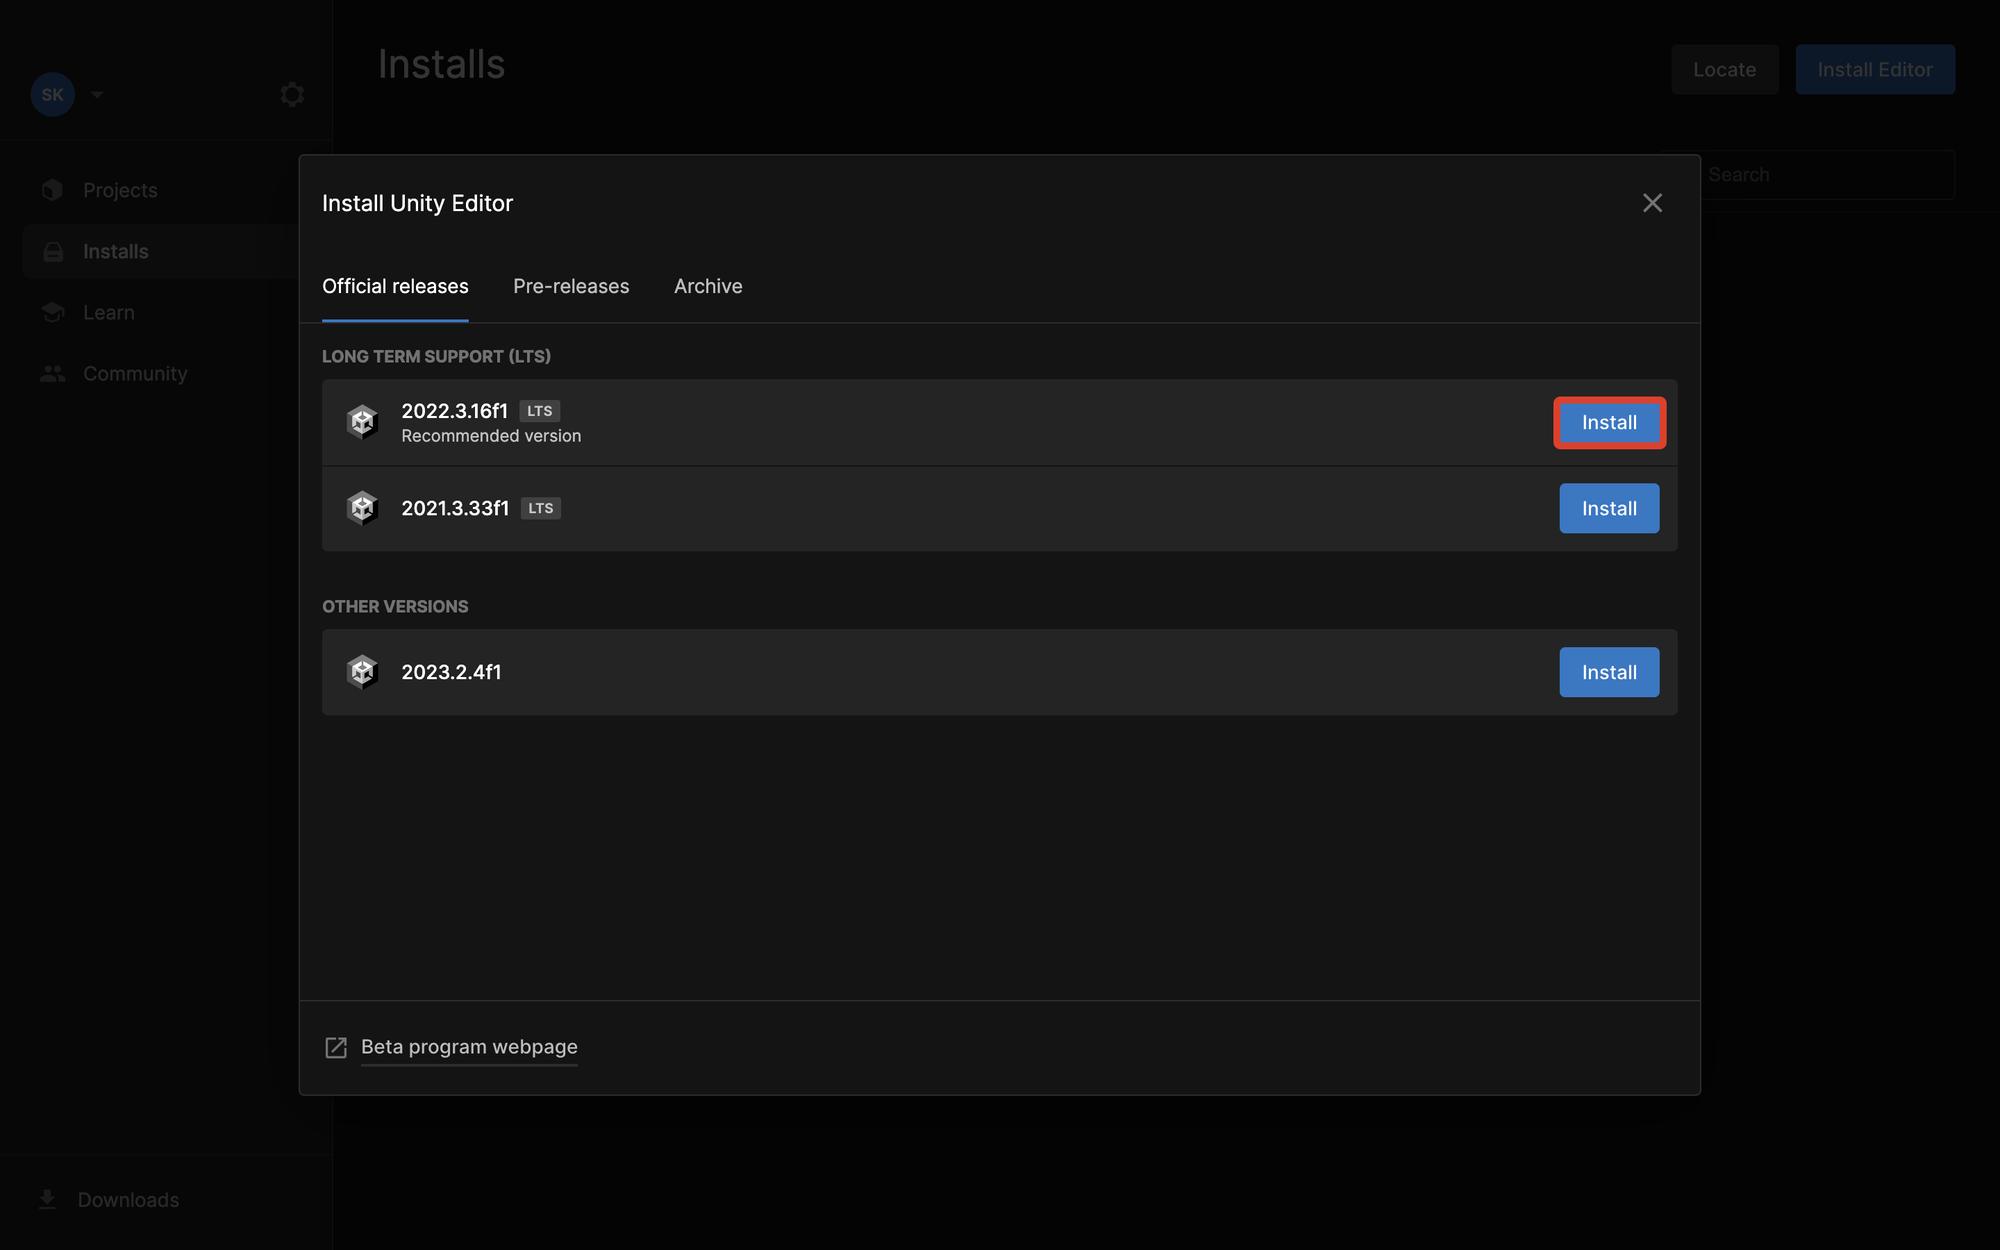Open the Archive tab
The width and height of the screenshot is (2000, 1250).
pyautogui.click(x=708, y=286)
